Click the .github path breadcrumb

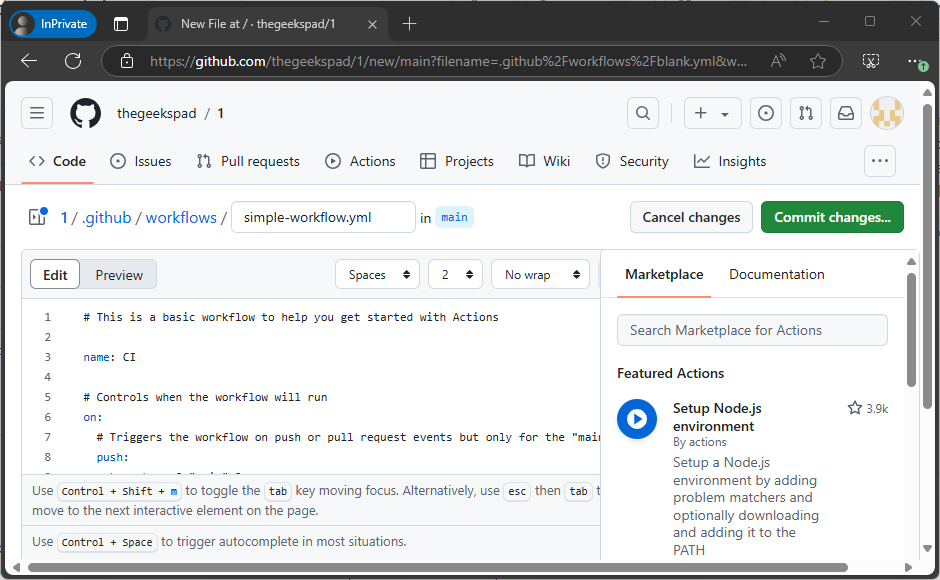(107, 217)
